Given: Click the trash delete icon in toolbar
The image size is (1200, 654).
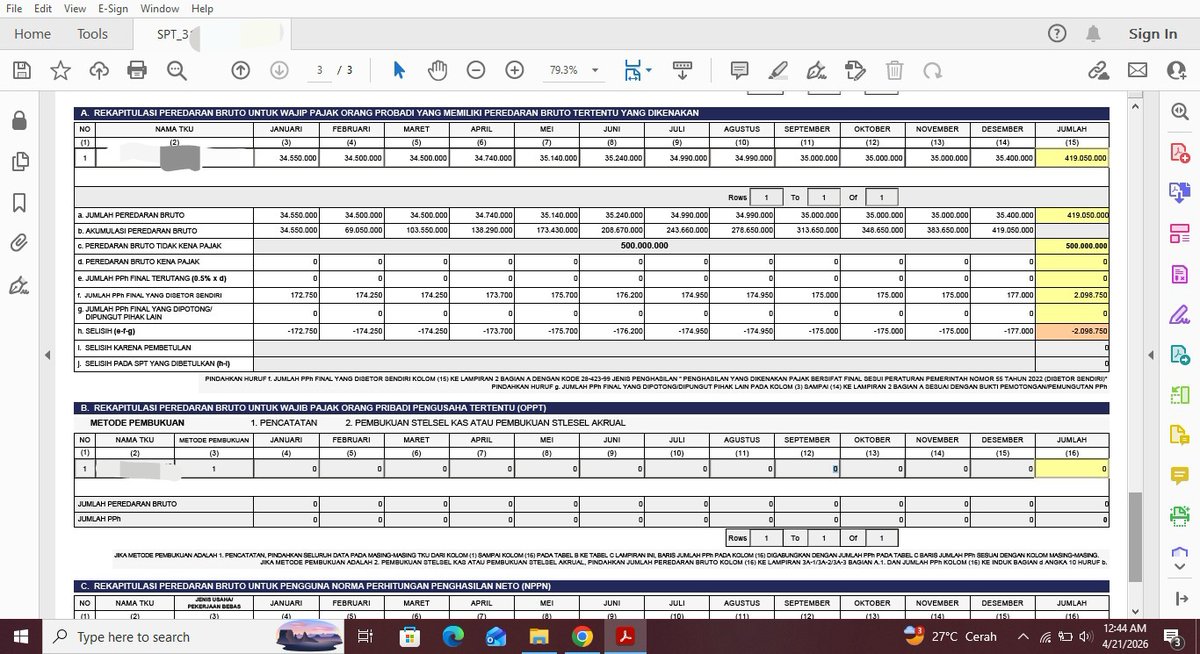Looking at the screenshot, I should [894, 70].
